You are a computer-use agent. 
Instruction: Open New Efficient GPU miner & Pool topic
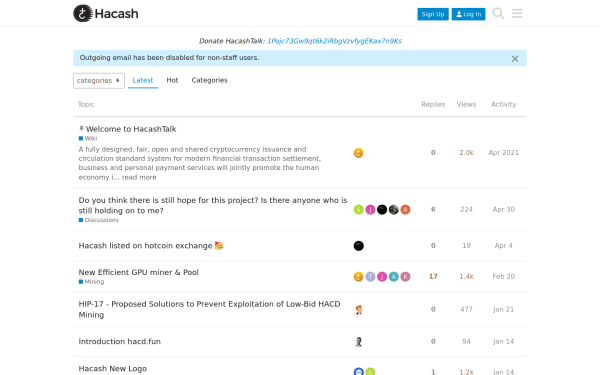pos(139,272)
